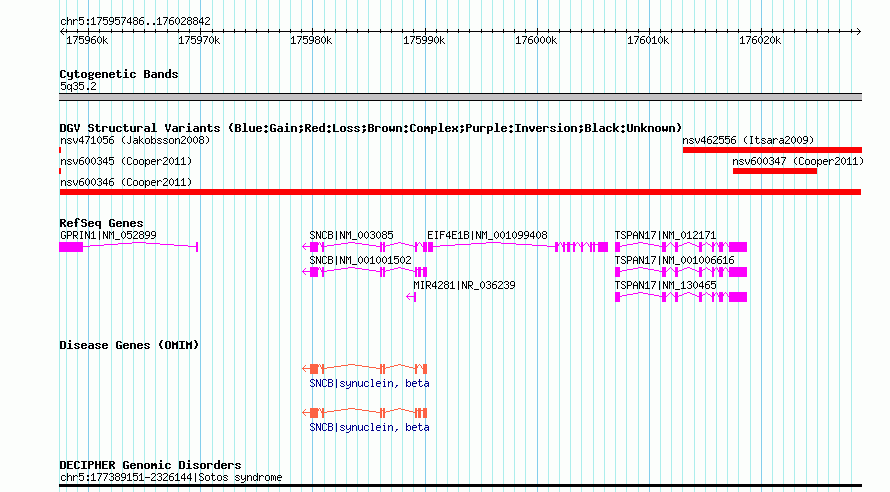Click the red nsv462556 loss bar

click(772, 150)
